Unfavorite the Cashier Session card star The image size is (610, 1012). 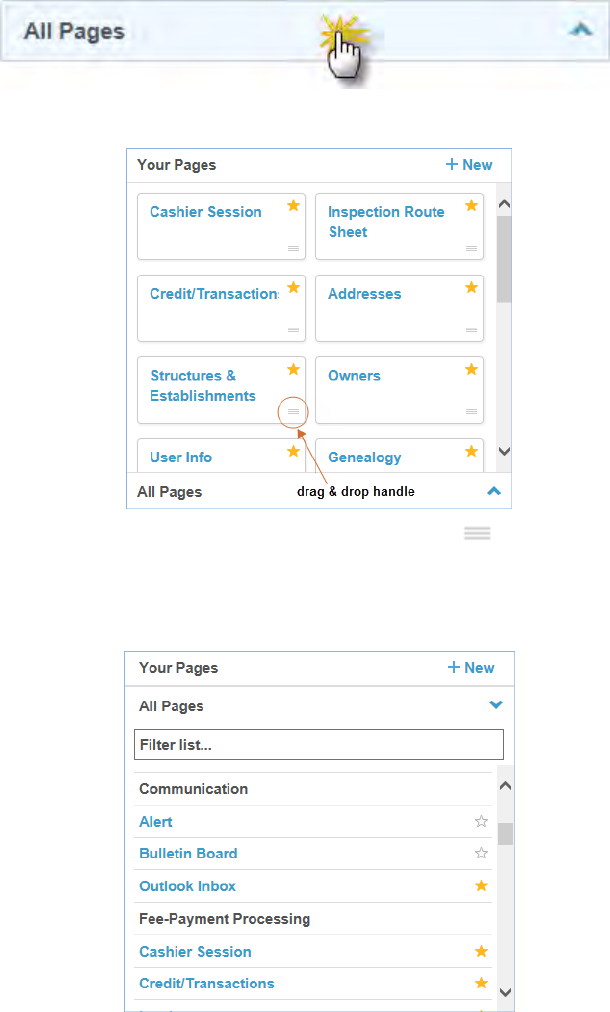pos(293,206)
